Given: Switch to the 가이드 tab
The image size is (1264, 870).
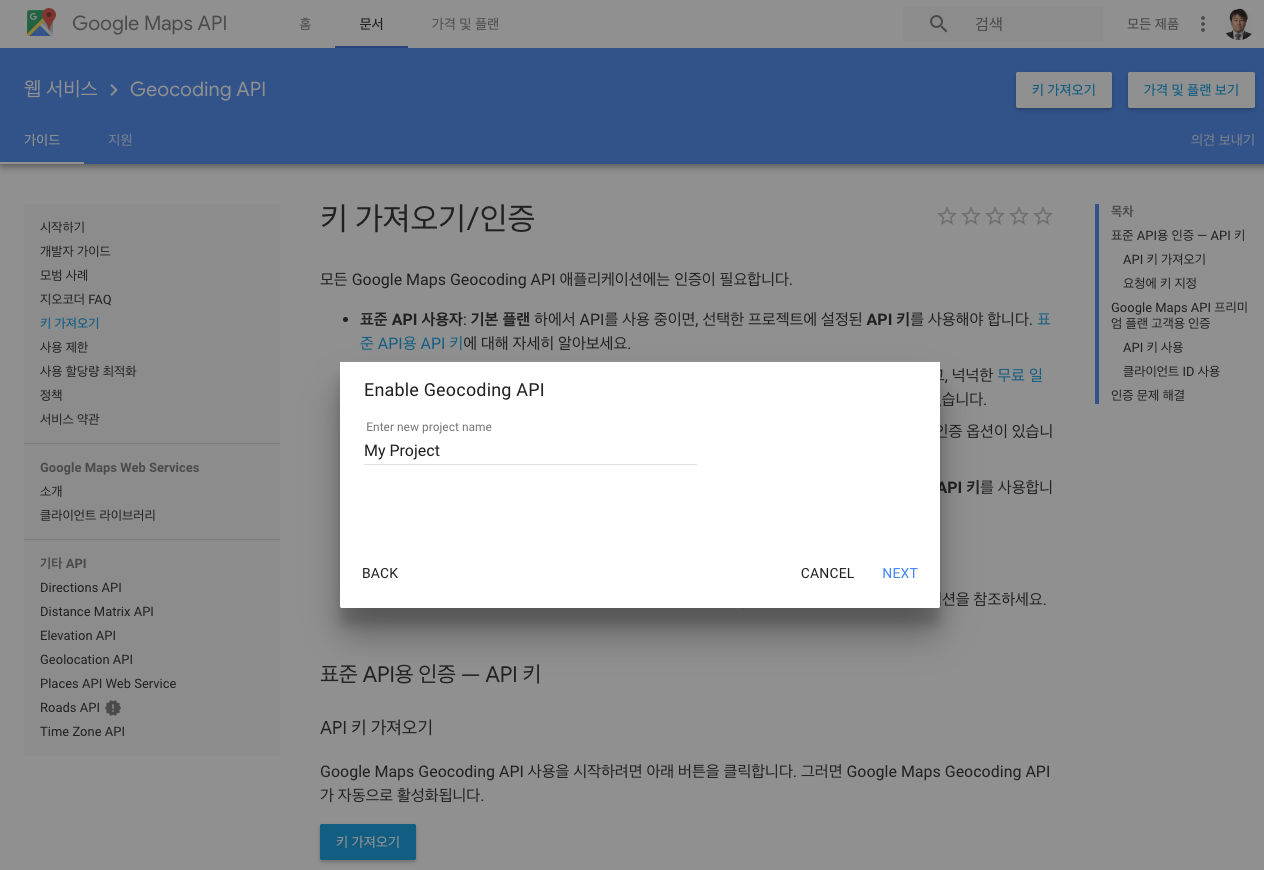Looking at the screenshot, I should [x=42, y=140].
